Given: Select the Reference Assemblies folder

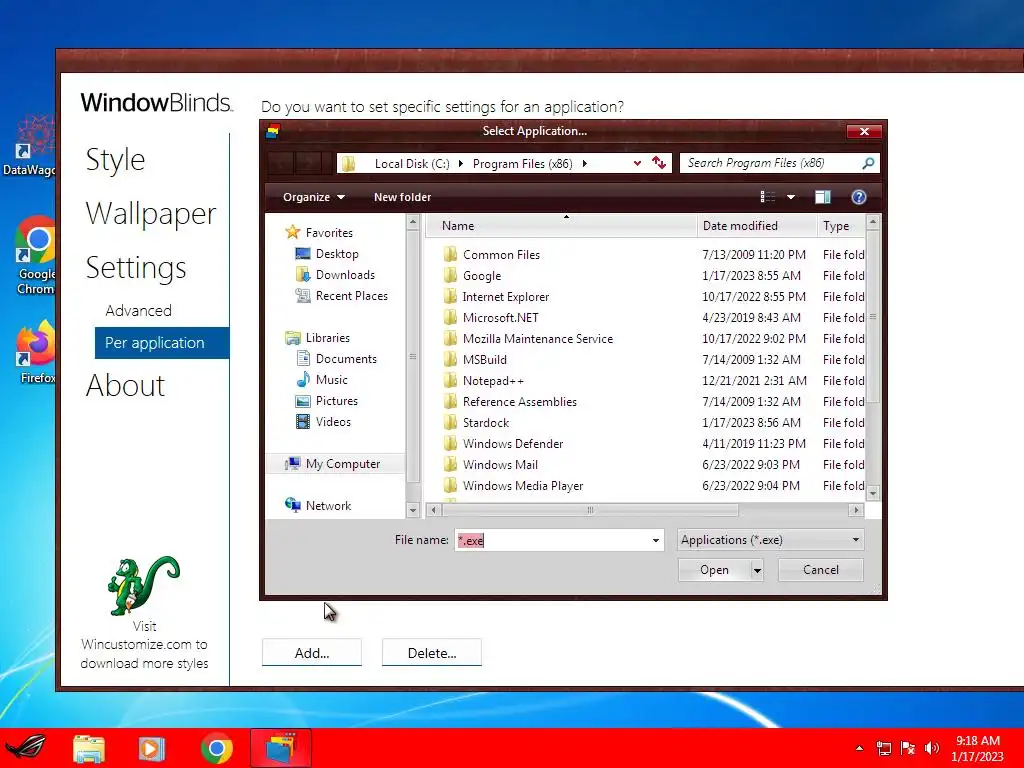Looking at the screenshot, I should tap(519, 402).
